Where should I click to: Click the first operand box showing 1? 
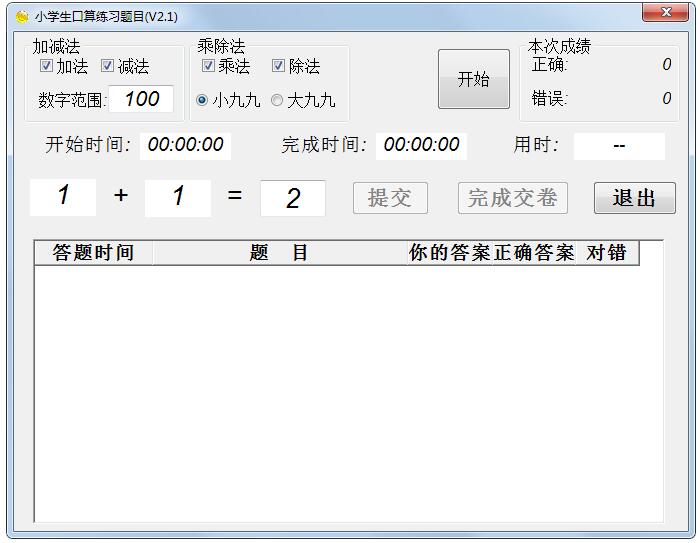coord(63,197)
